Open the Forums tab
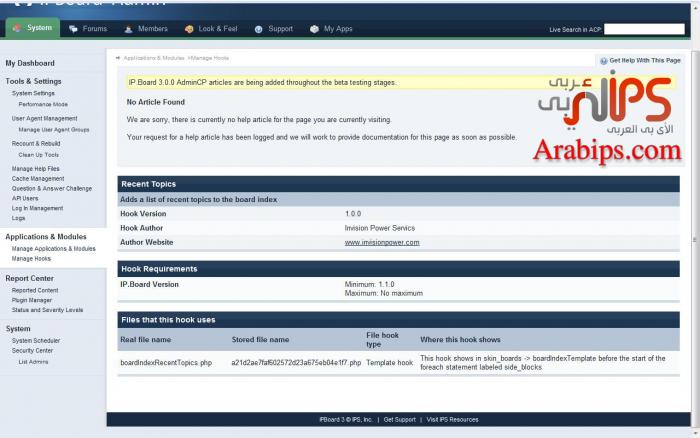 tap(94, 29)
